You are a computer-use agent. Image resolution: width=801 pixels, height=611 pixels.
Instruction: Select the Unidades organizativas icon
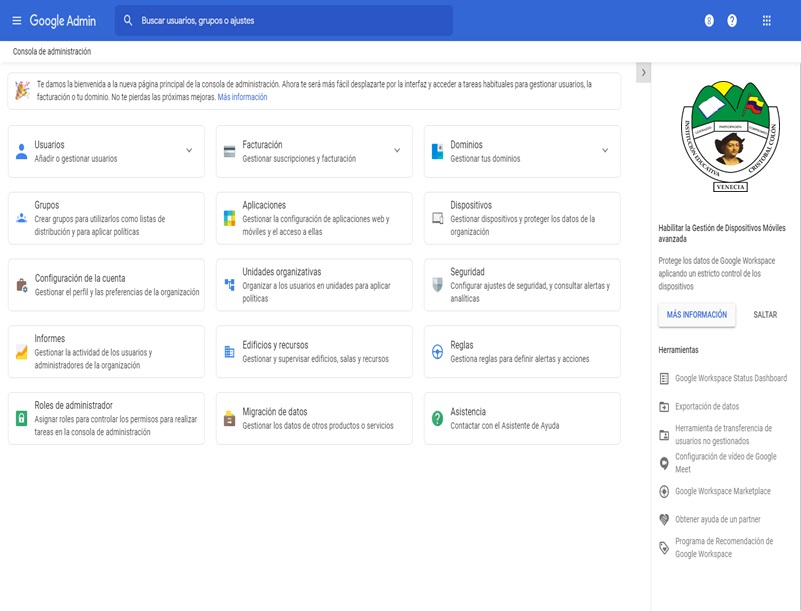(x=229, y=285)
